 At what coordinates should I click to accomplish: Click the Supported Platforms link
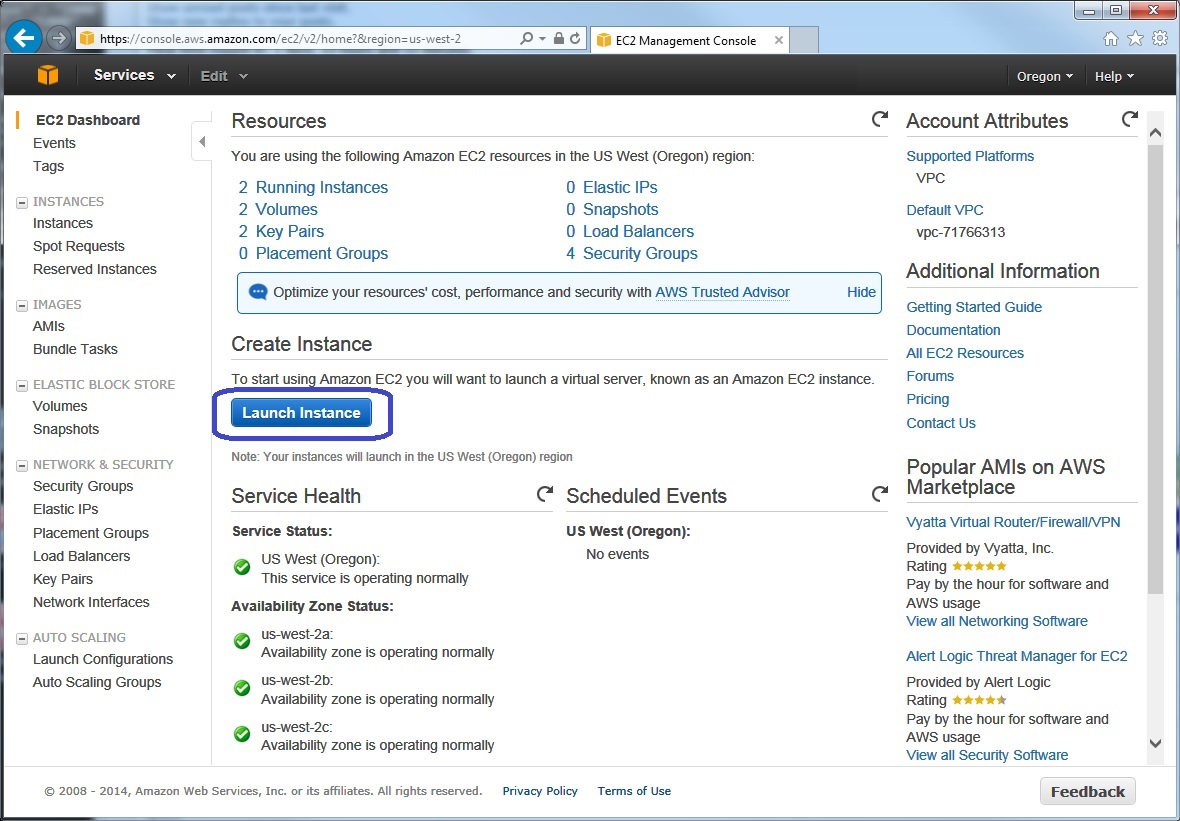(970, 157)
